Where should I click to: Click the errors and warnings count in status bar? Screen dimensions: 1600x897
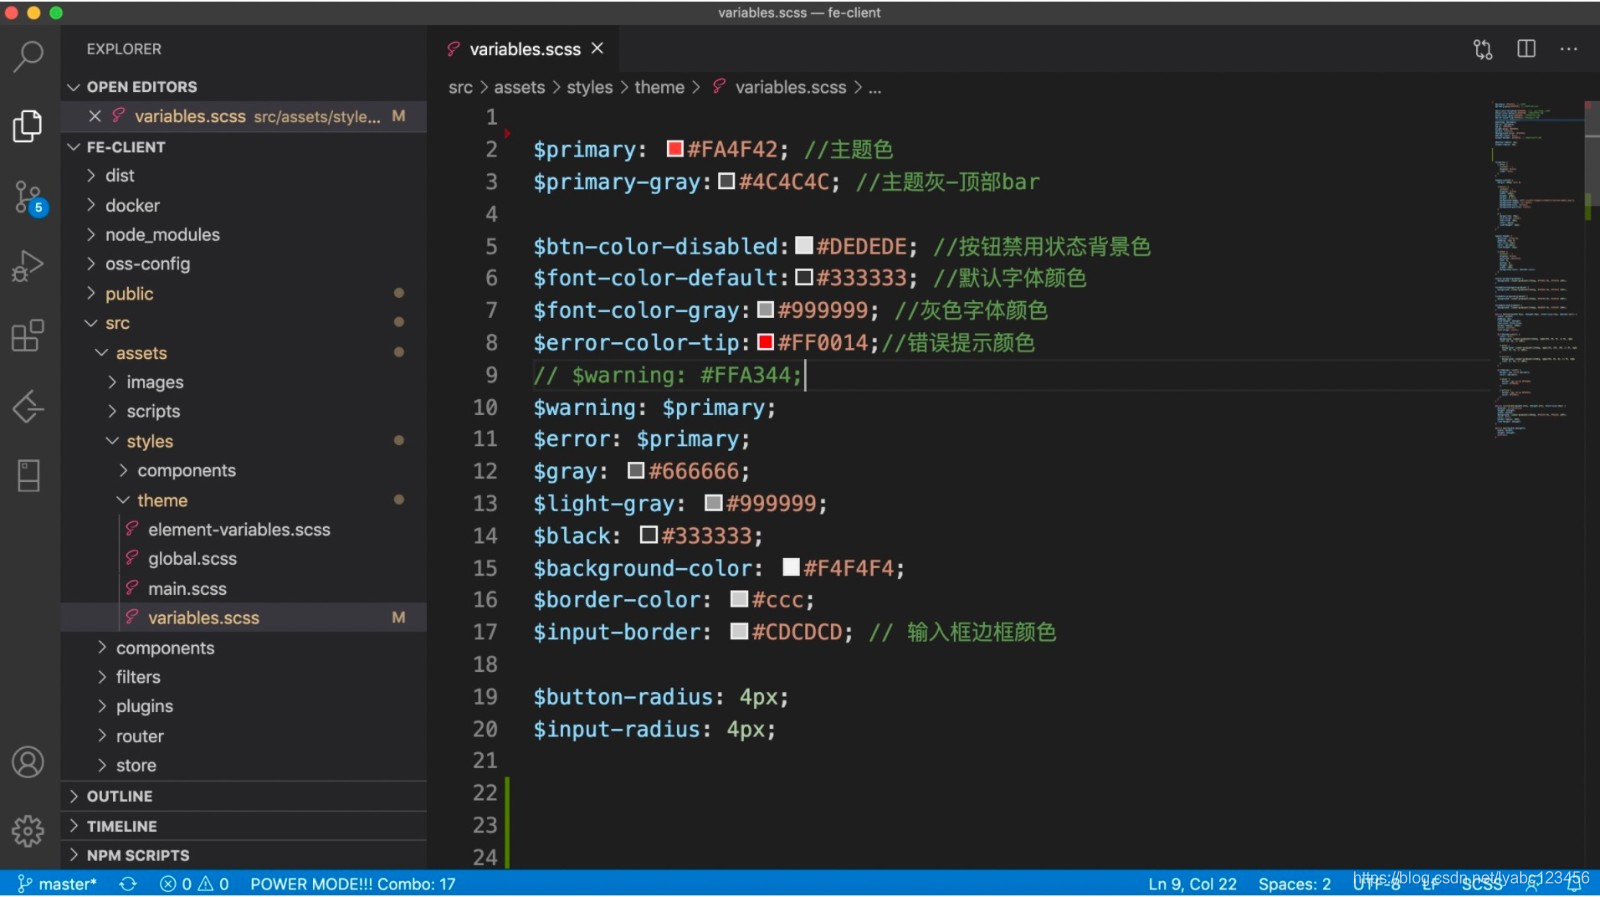(x=195, y=884)
